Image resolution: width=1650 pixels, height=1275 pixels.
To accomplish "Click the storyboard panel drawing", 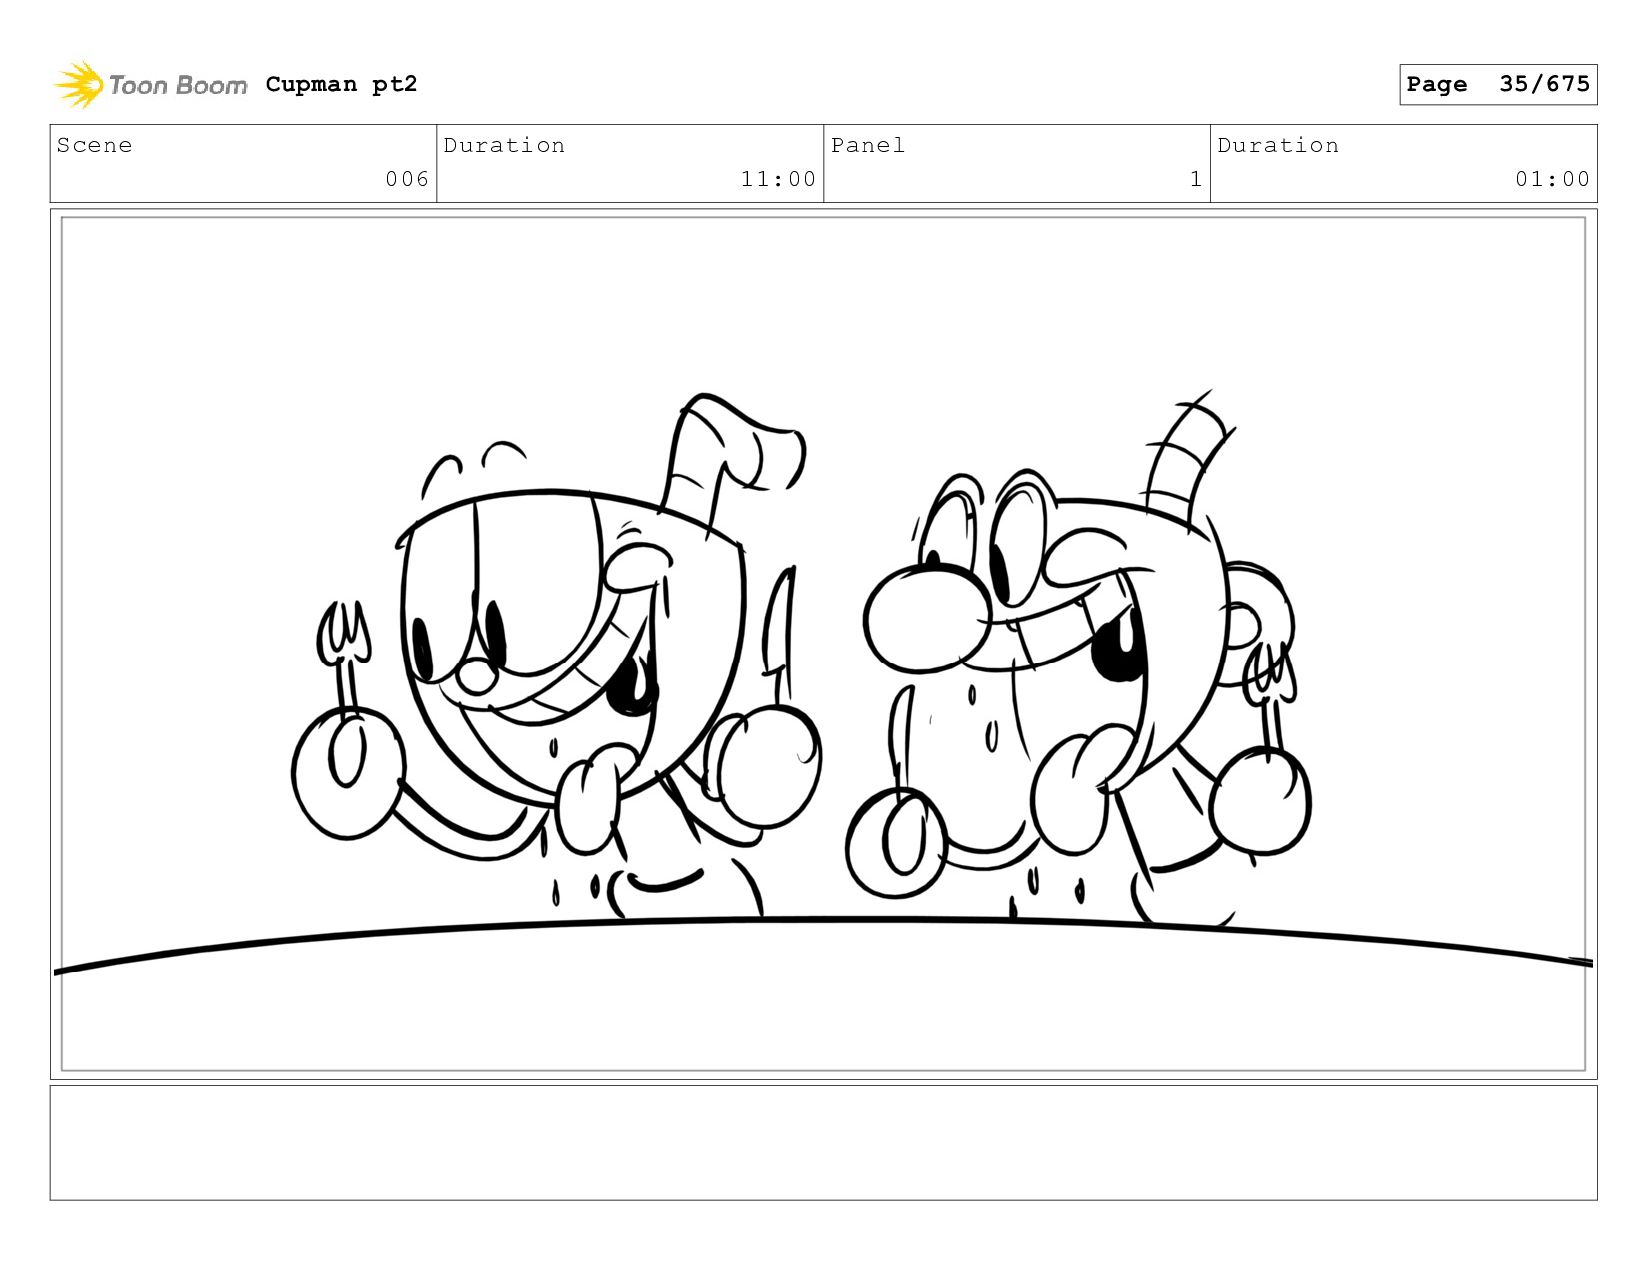I will tap(823, 644).
